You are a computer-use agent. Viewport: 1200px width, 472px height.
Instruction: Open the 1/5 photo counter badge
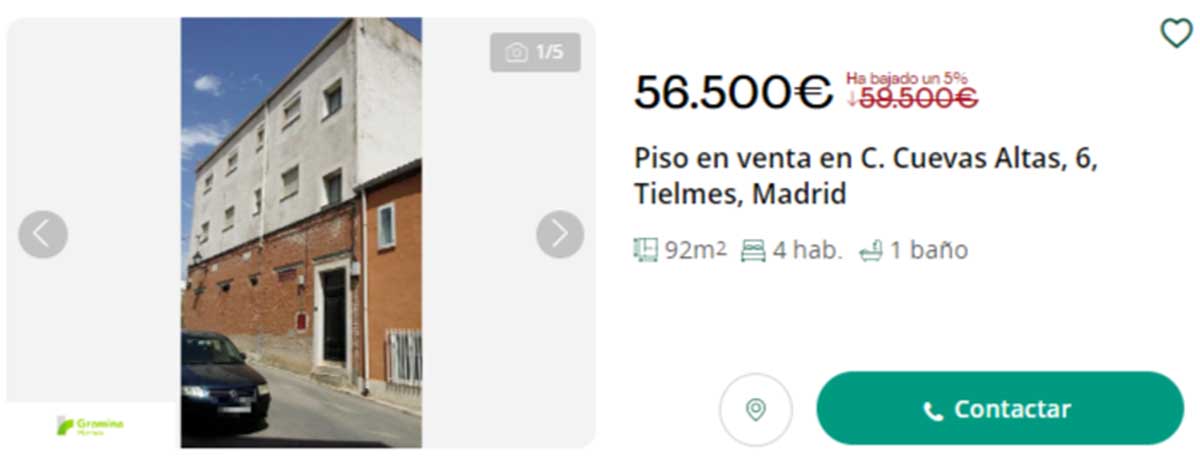(535, 53)
